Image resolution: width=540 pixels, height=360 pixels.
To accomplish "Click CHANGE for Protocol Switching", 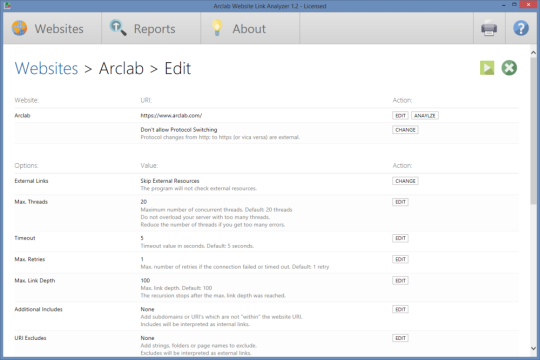I will (x=405, y=130).
